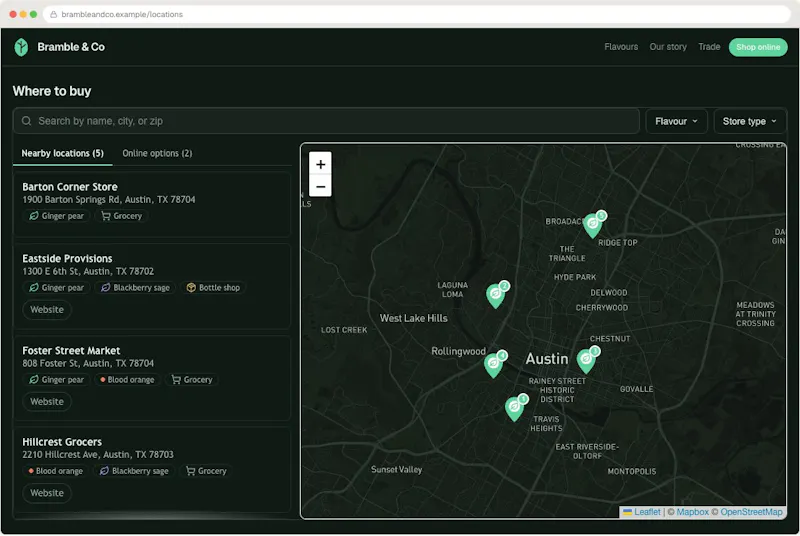
Task: Open the Store type filter dropdown
Action: click(749, 121)
